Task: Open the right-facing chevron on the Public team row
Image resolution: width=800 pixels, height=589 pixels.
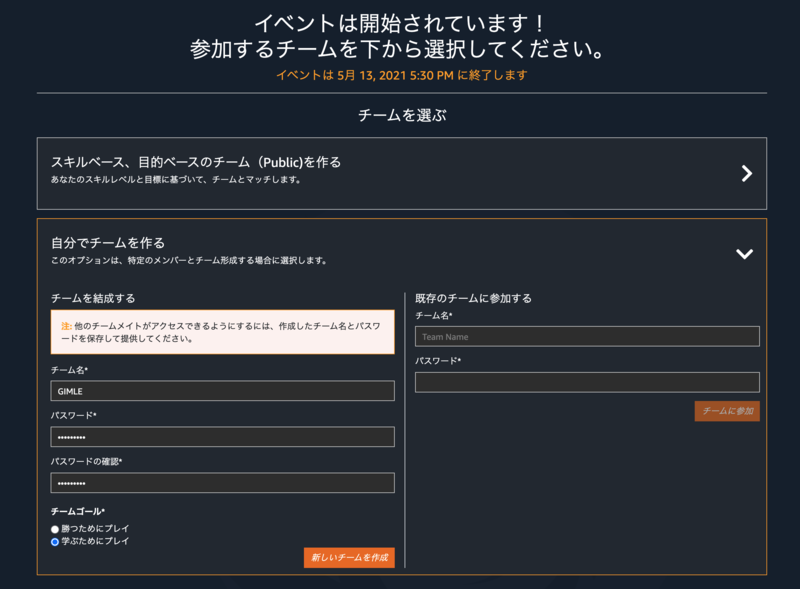Action: click(746, 173)
